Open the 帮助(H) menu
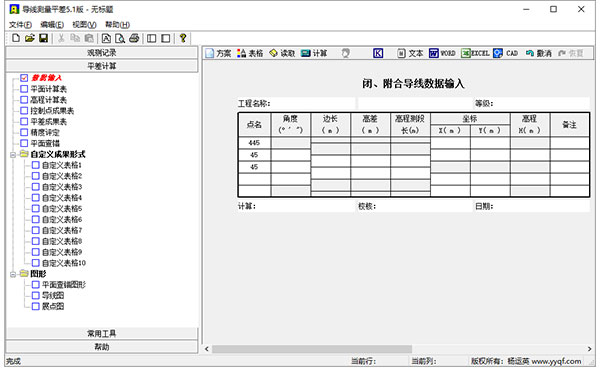The height and width of the screenshot is (371, 600). pyautogui.click(x=117, y=25)
